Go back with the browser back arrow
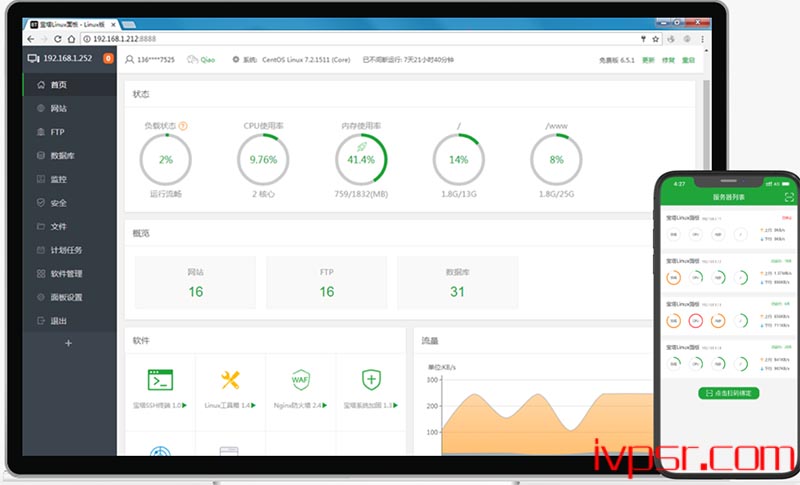The height and width of the screenshot is (485, 800). point(31,39)
